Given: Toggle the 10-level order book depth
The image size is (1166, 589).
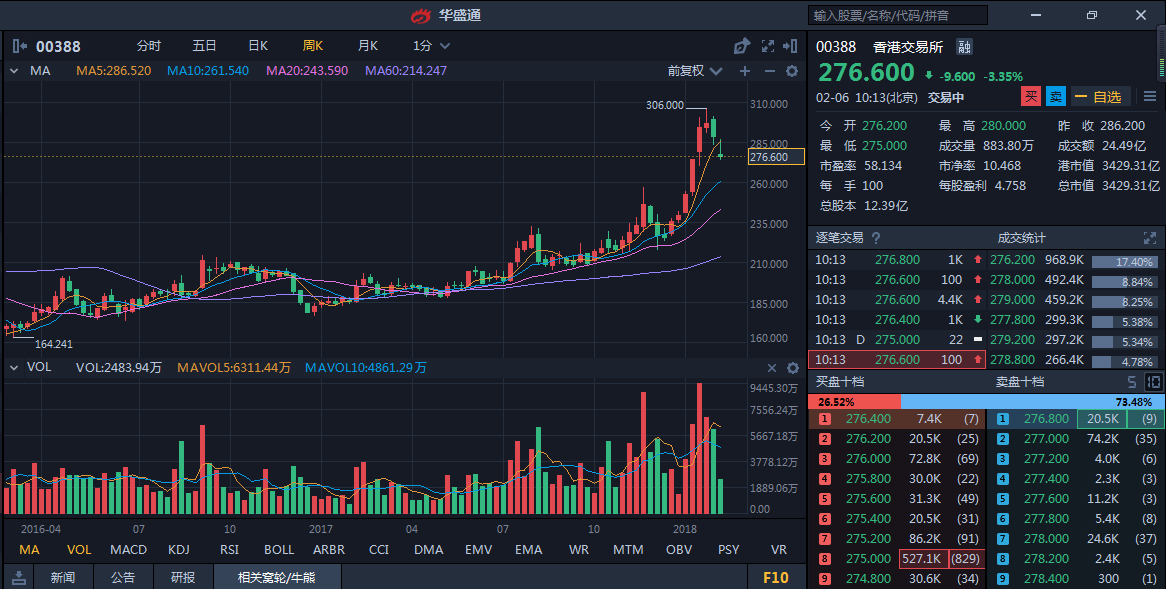Looking at the screenshot, I should (1153, 382).
